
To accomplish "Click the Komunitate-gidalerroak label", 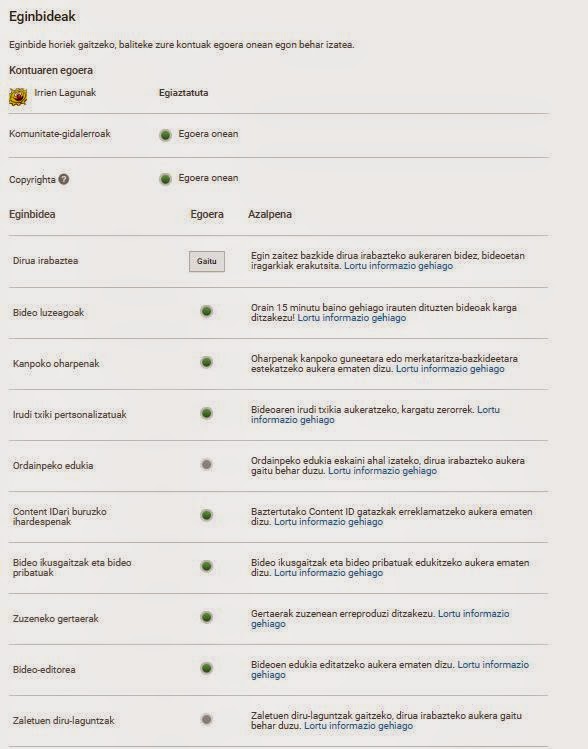I will [60, 134].
